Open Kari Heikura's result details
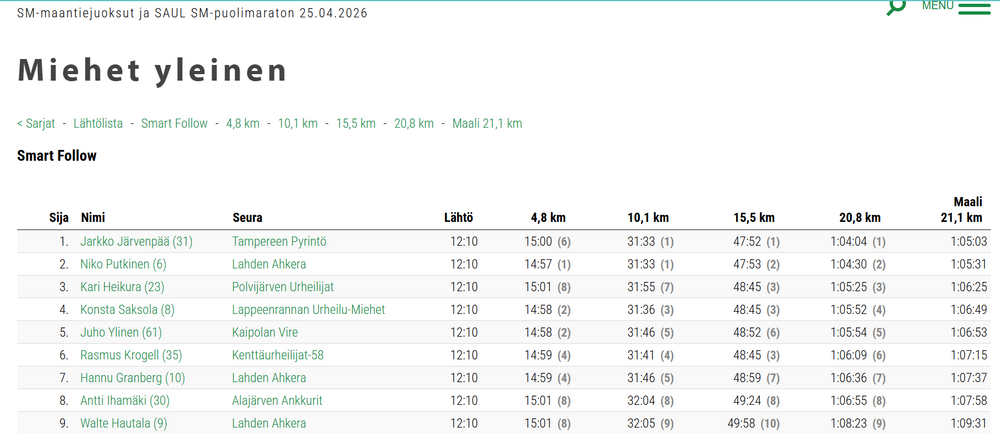 click(123, 287)
